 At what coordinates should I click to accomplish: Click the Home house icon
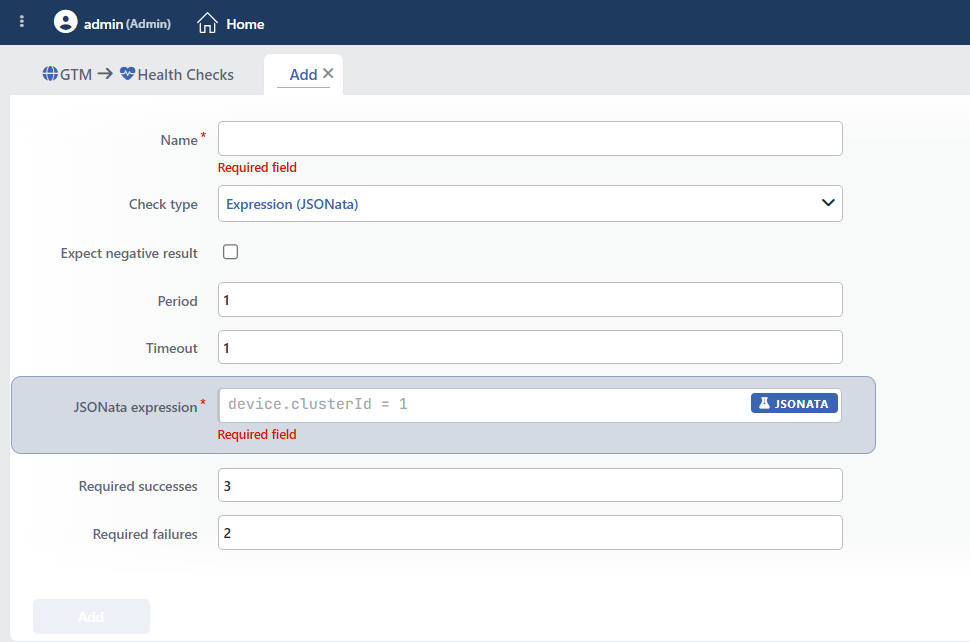click(x=207, y=23)
